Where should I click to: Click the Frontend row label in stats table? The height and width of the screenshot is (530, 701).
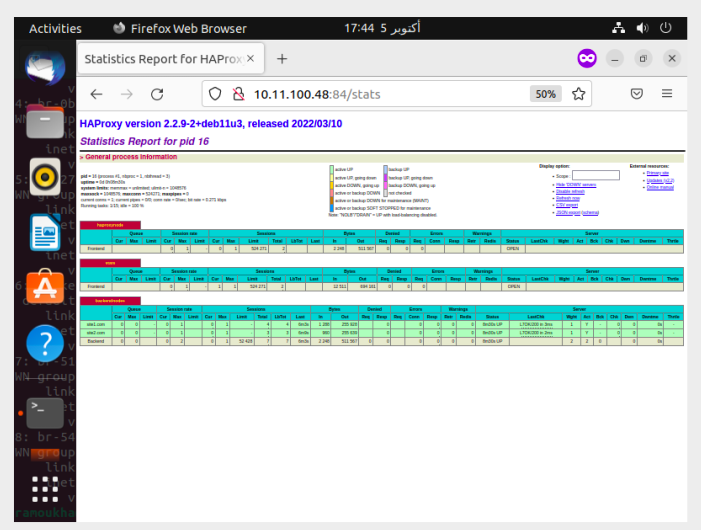(96, 286)
